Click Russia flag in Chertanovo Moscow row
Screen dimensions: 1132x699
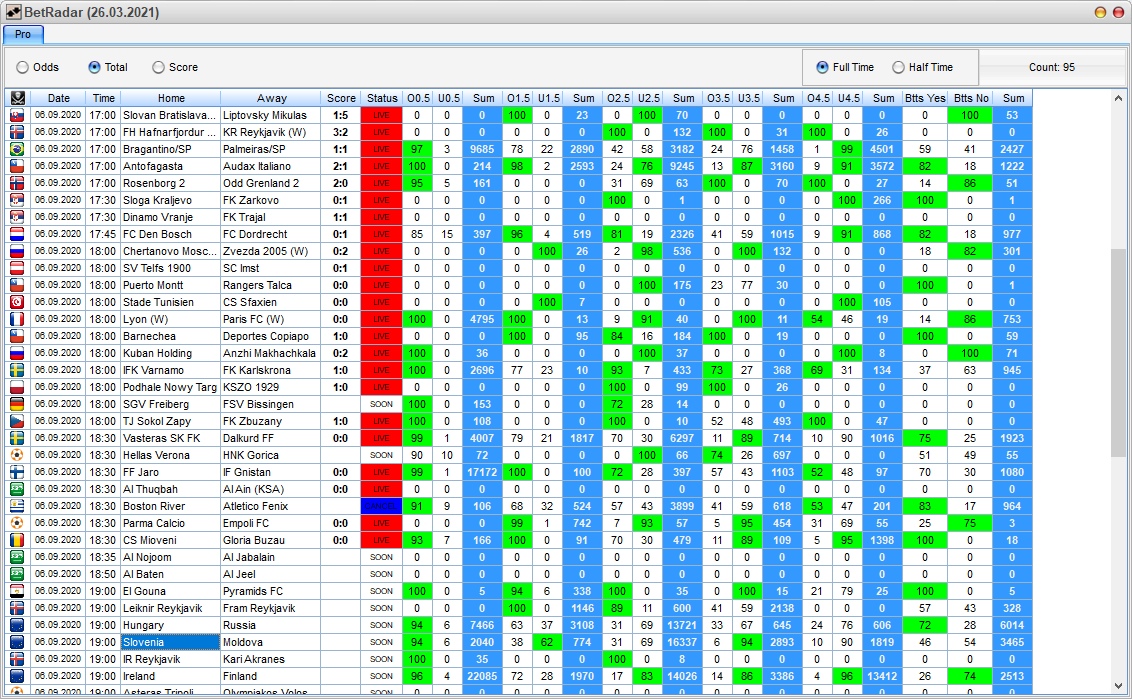(17, 251)
